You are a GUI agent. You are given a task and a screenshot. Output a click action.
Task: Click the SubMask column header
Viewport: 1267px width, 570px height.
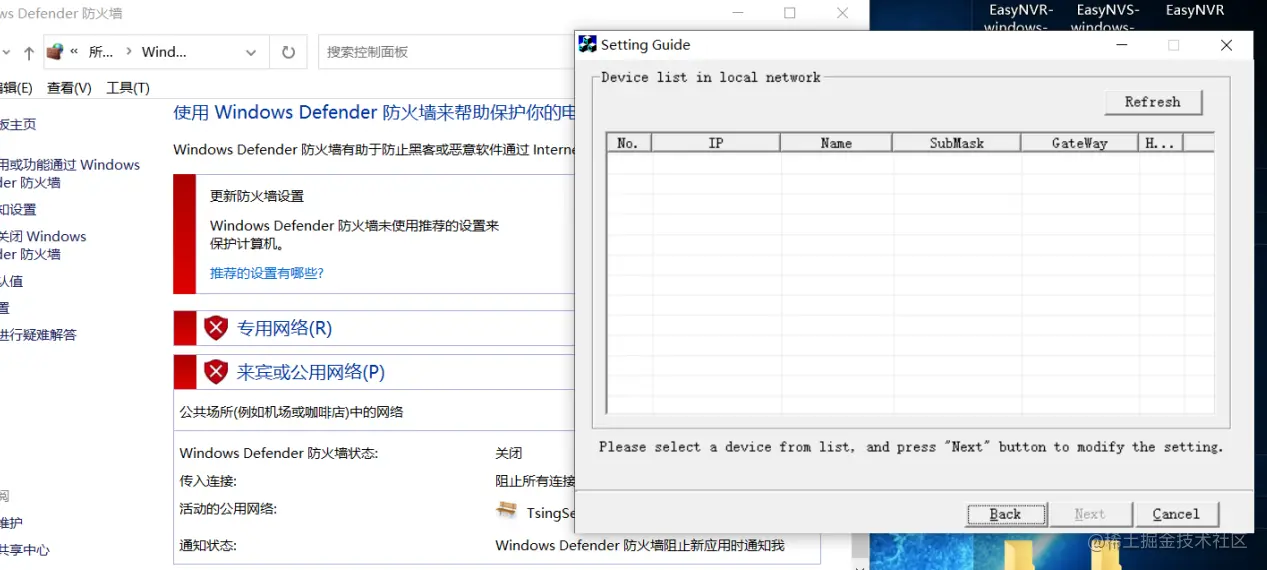(956, 143)
